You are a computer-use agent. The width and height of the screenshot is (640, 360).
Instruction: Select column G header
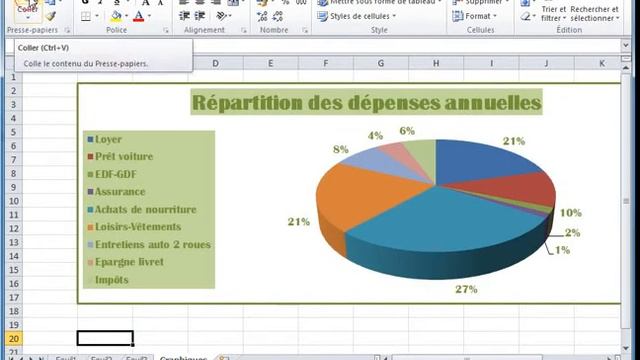(x=381, y=63)
